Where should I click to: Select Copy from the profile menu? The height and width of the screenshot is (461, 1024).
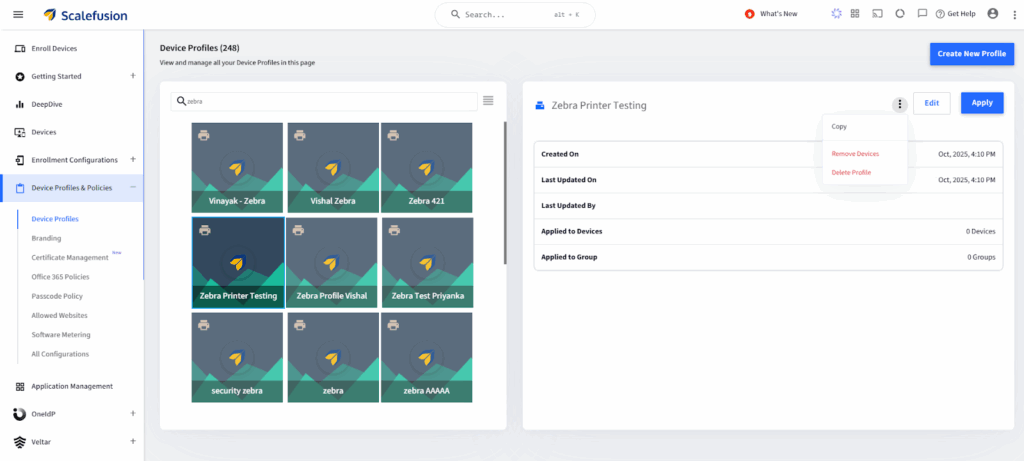click(x=839, y=127)
